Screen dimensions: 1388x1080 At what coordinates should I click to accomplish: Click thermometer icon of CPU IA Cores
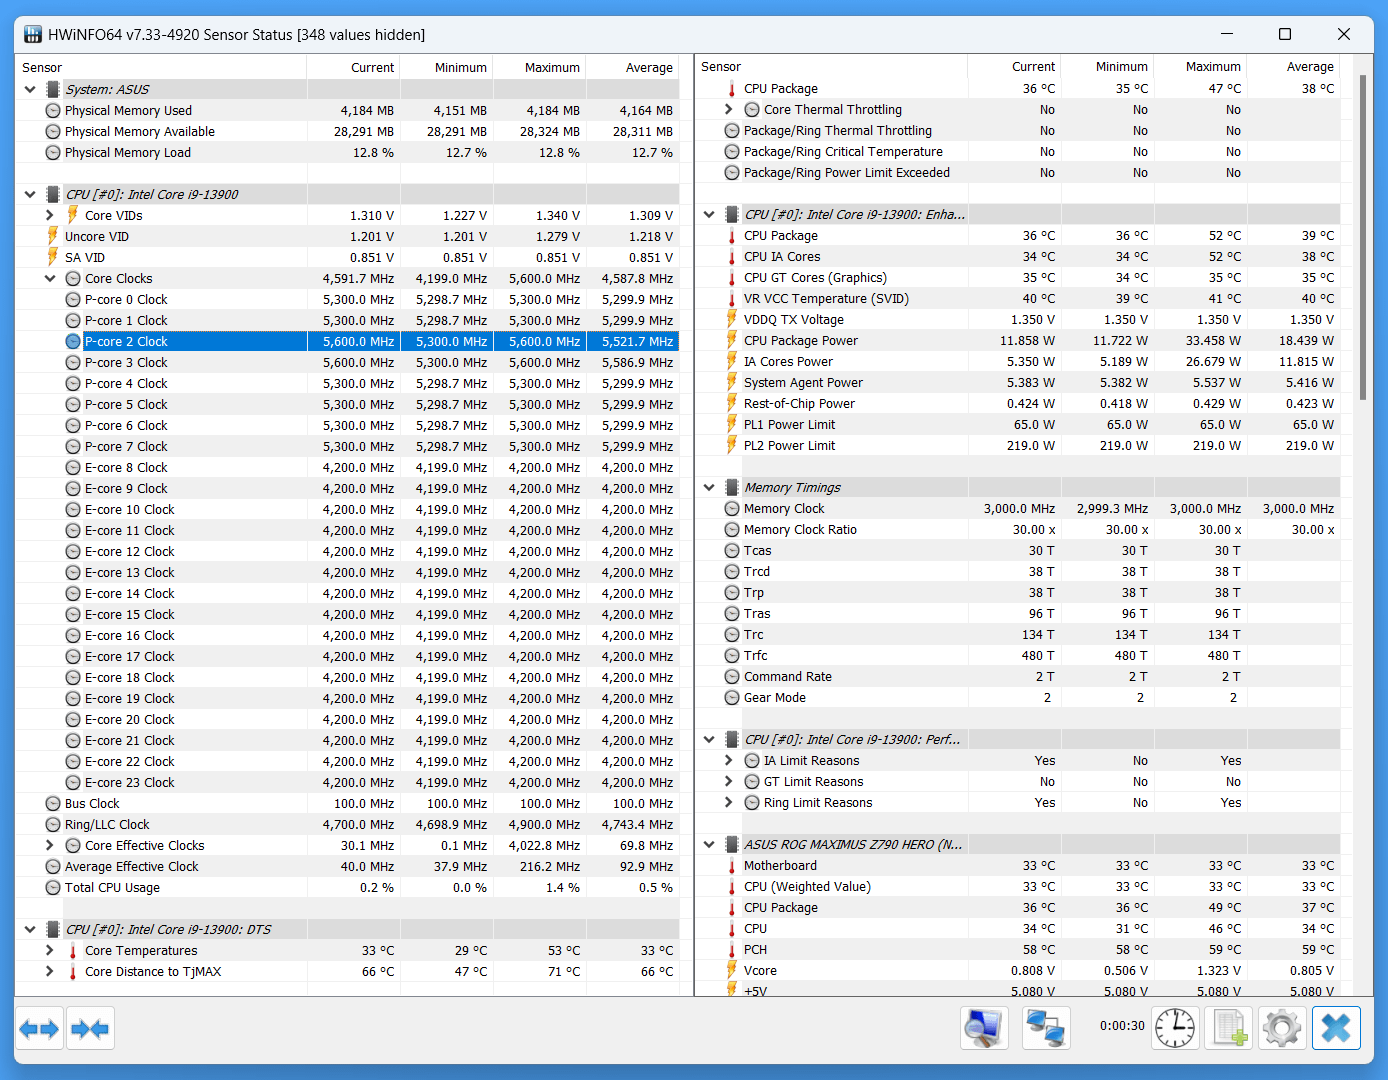pos(732,257)
